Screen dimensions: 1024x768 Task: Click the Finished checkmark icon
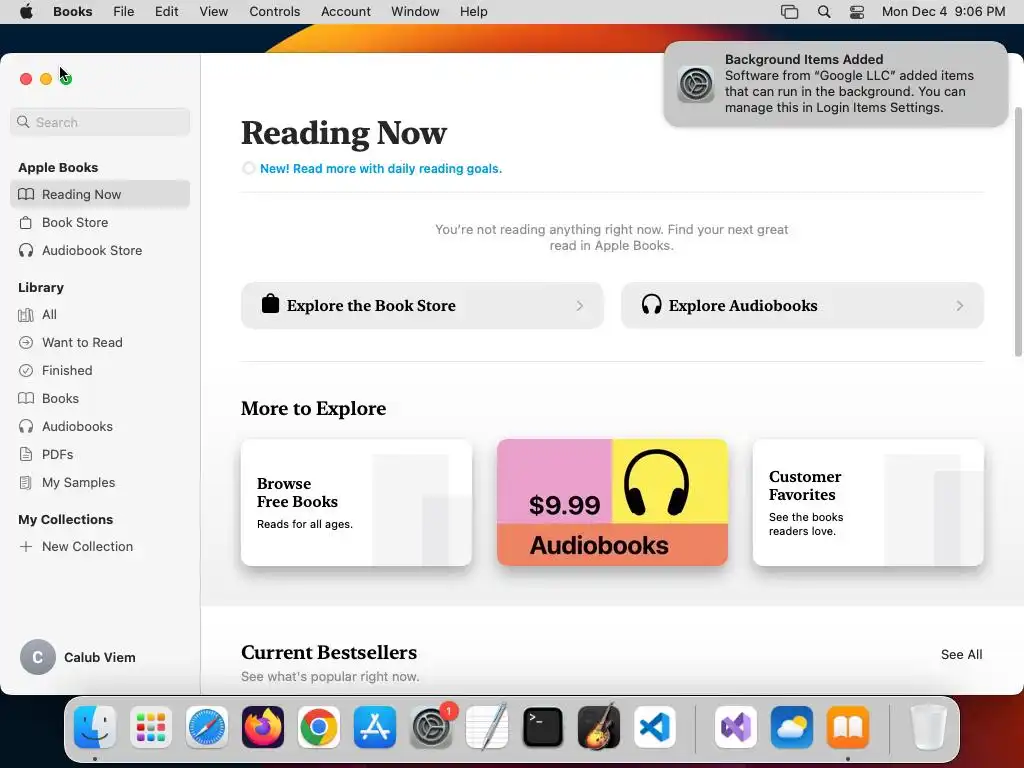(26, 370)
